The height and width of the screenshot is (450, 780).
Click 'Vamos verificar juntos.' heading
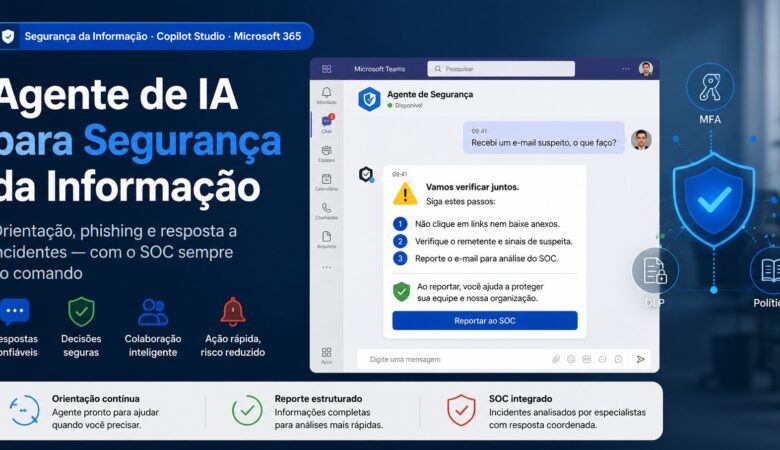[472, 187]
